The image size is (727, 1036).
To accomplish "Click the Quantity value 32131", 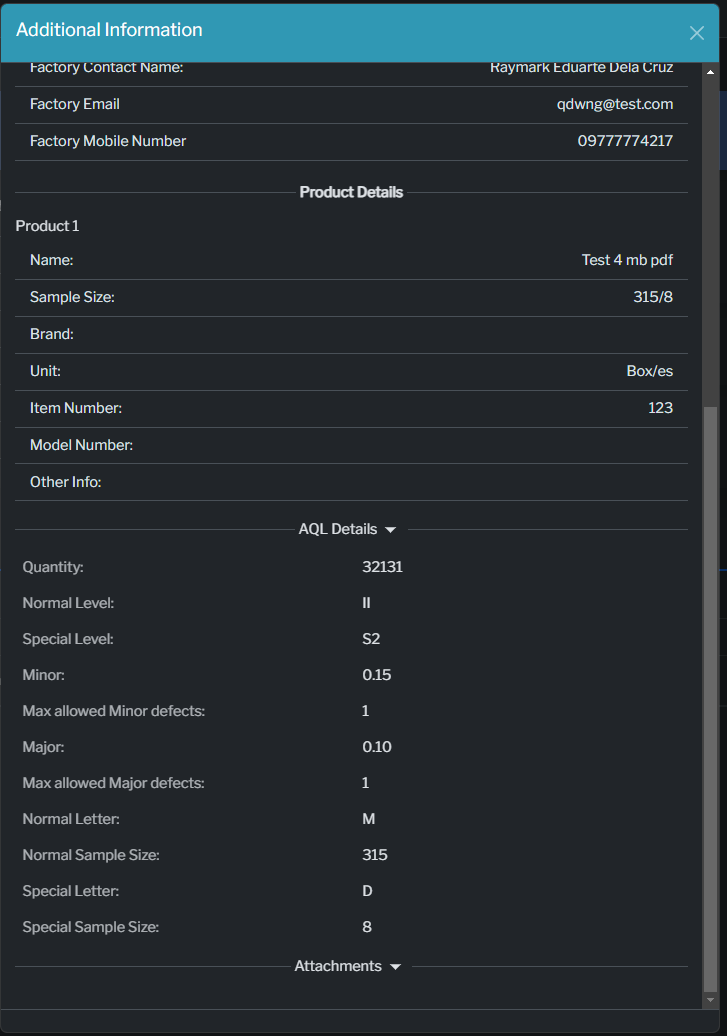I will [x=382, y=567].
